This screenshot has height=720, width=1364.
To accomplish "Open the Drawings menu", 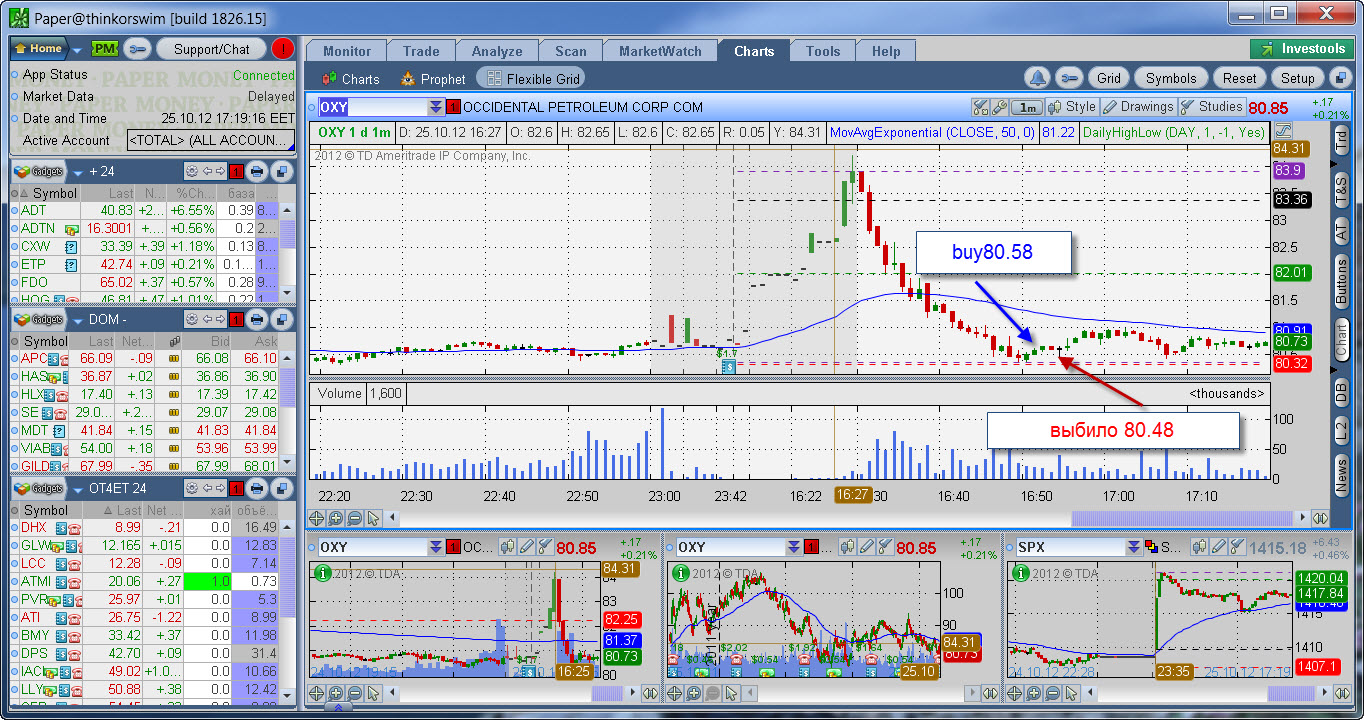I will click(x=1137, y=107).
